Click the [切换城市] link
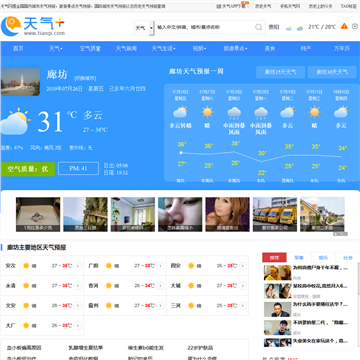The height and width of the screenshot is (360, 360). [85, 78]
